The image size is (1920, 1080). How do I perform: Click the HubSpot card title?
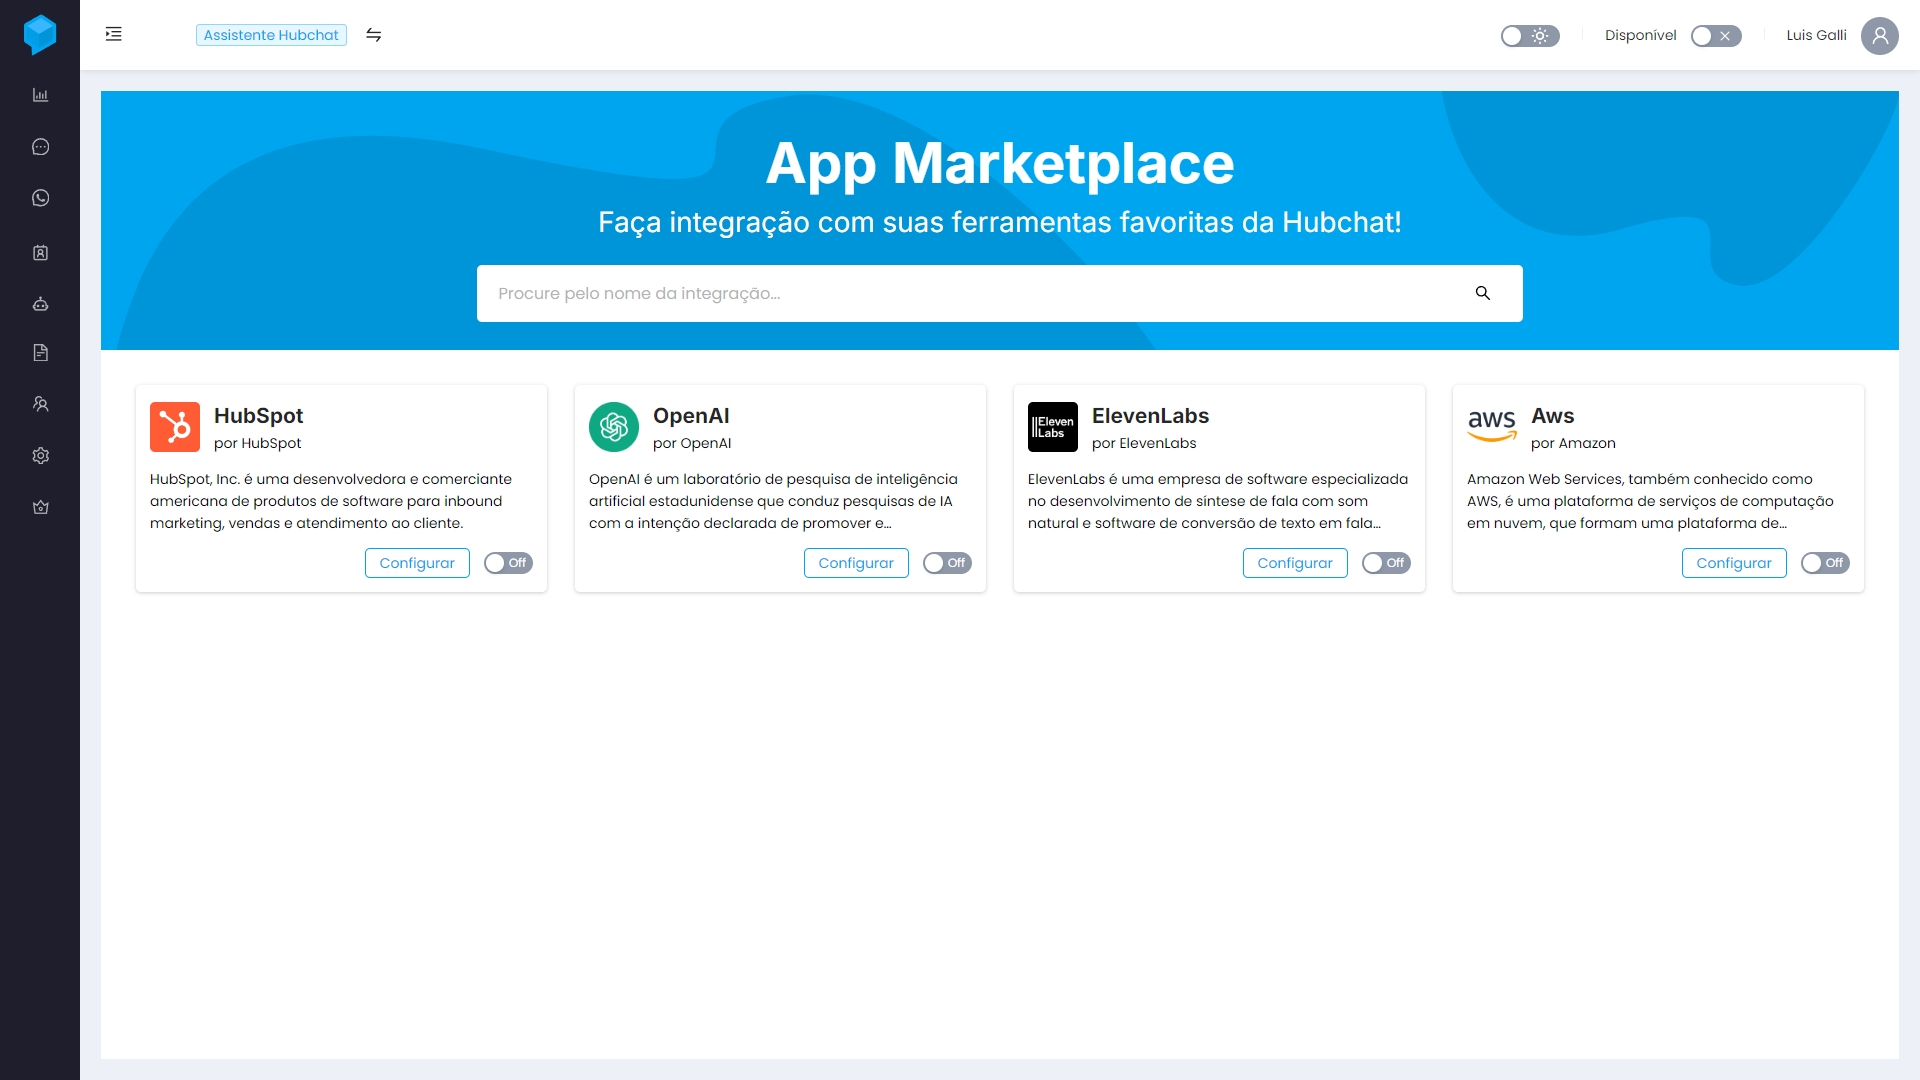point(258,415)
